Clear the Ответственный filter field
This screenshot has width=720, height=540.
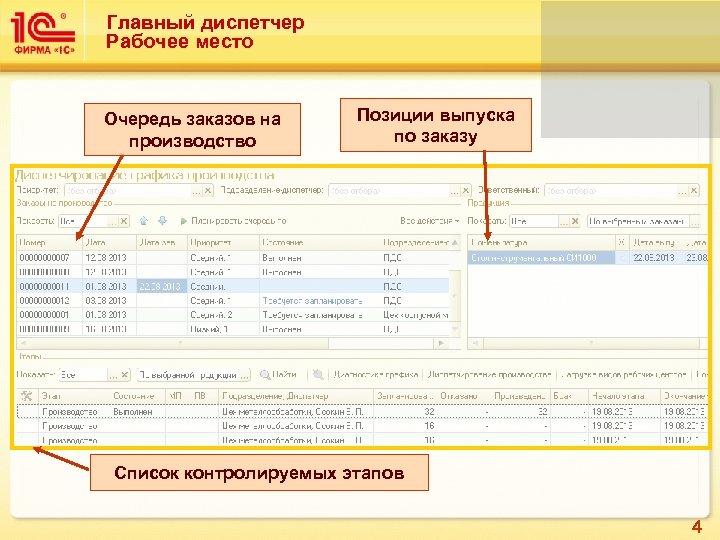pos(694,190)
